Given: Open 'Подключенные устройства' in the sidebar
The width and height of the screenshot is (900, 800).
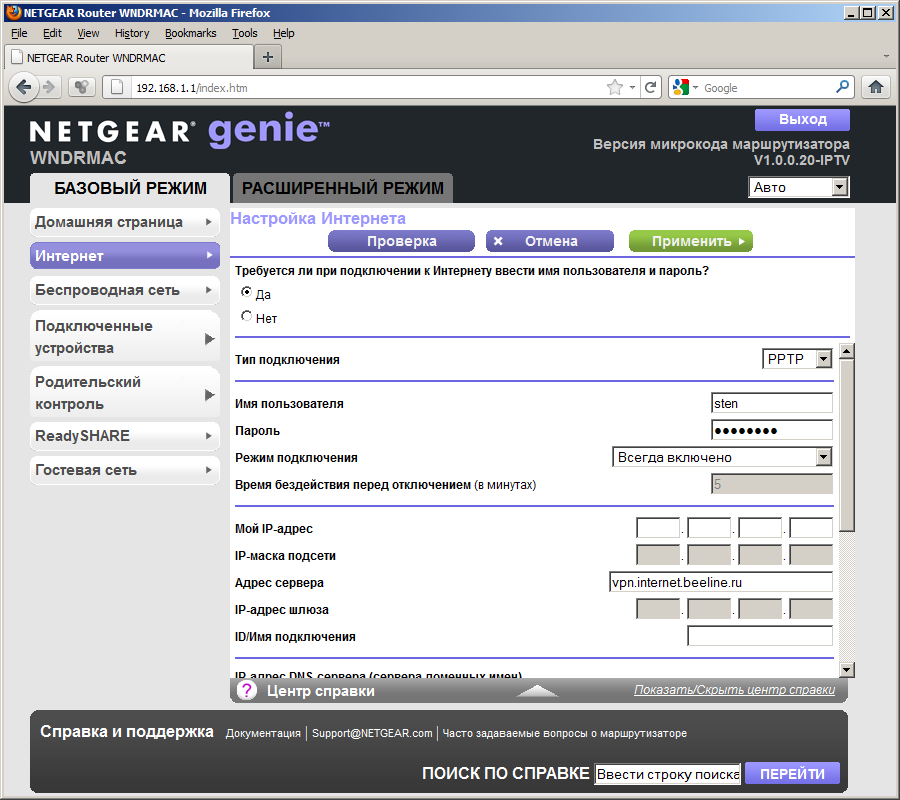Looking at the screenshot, I should [125, 337].
